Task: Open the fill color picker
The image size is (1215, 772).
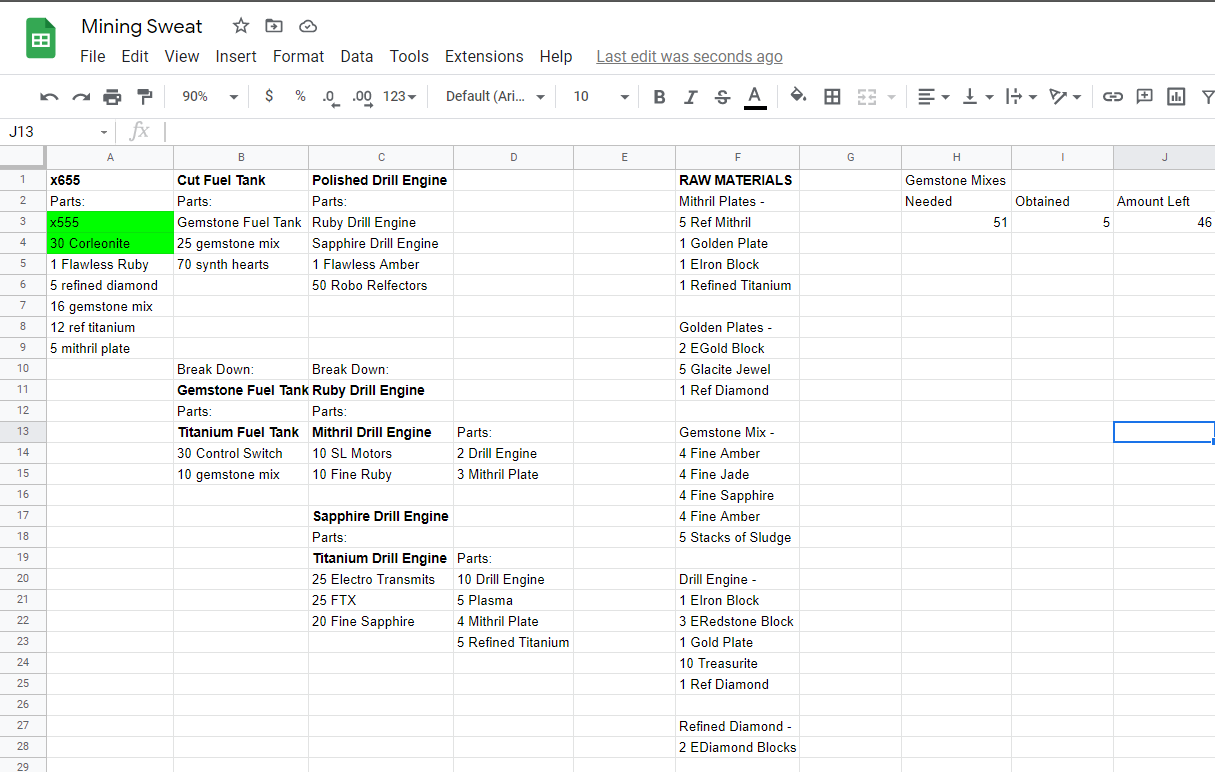Action: point(798,96)
